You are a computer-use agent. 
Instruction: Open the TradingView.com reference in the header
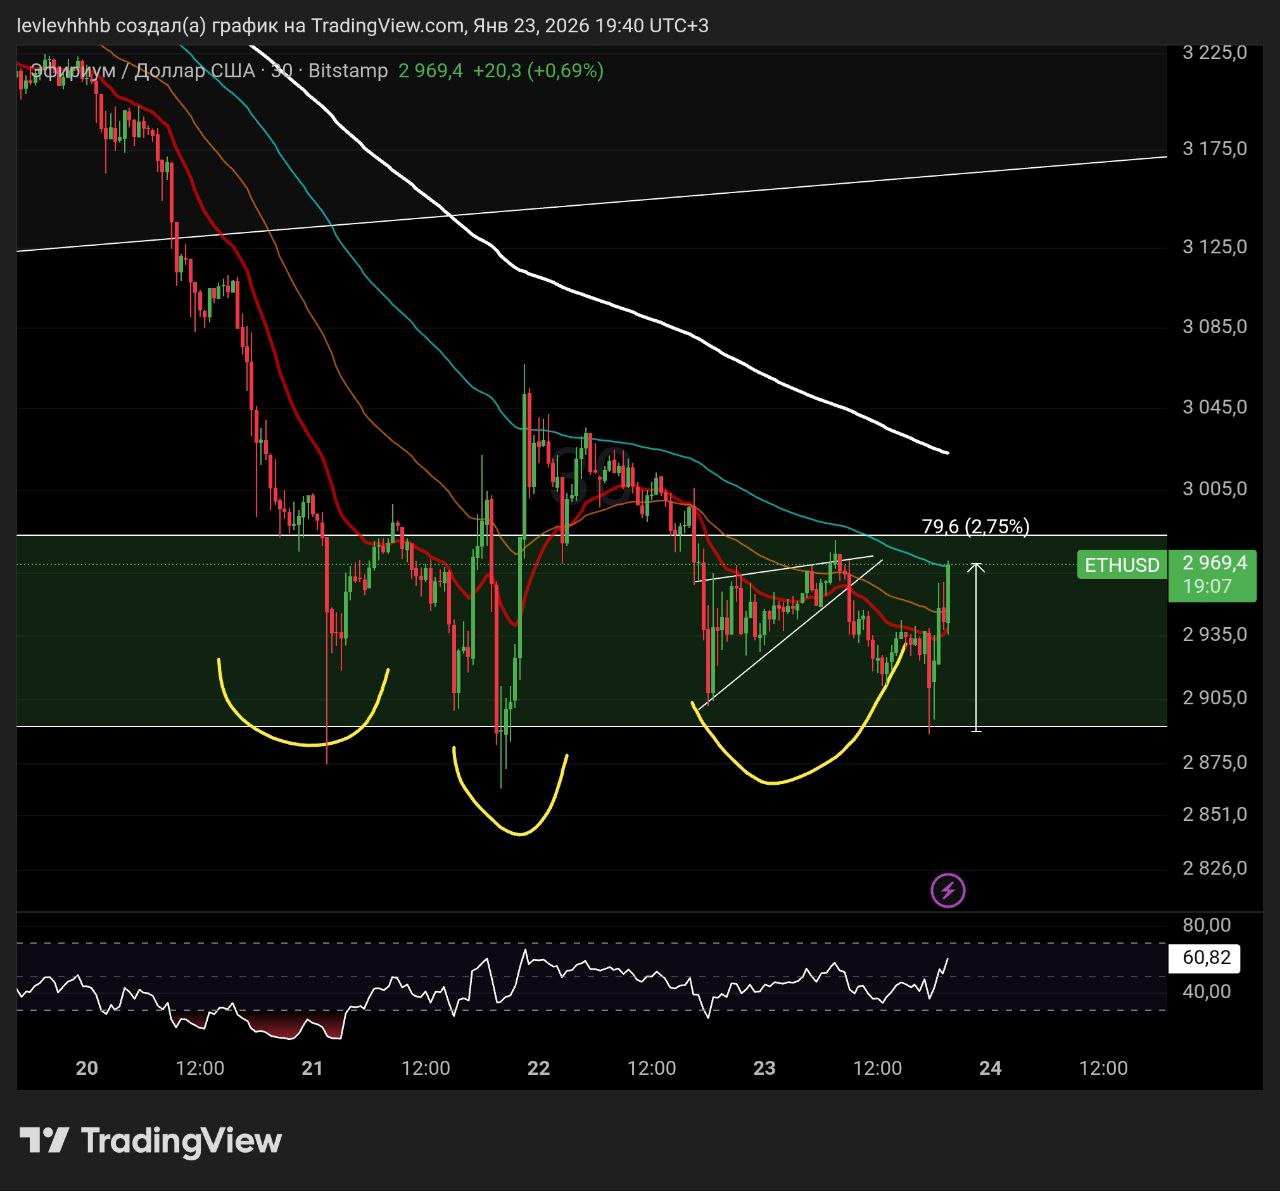click(x=388, y=26)
